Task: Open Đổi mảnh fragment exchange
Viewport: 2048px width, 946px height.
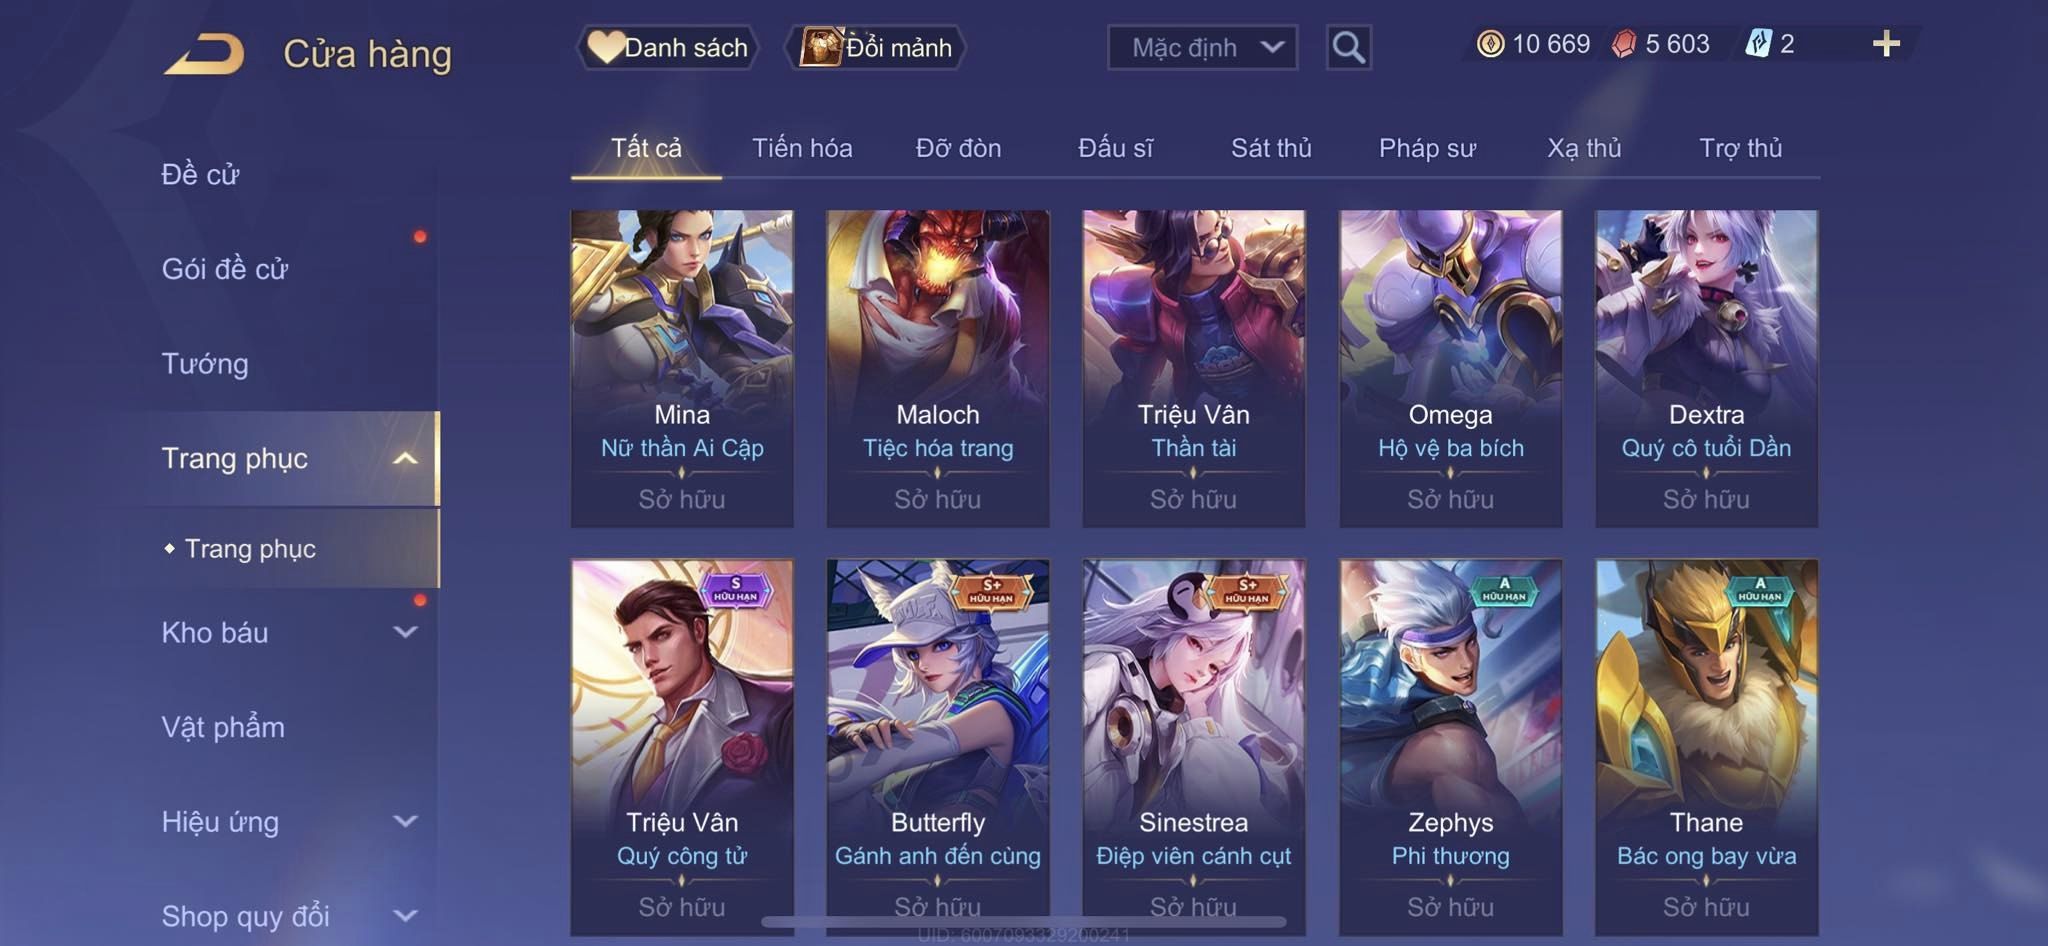Action: 876,47
